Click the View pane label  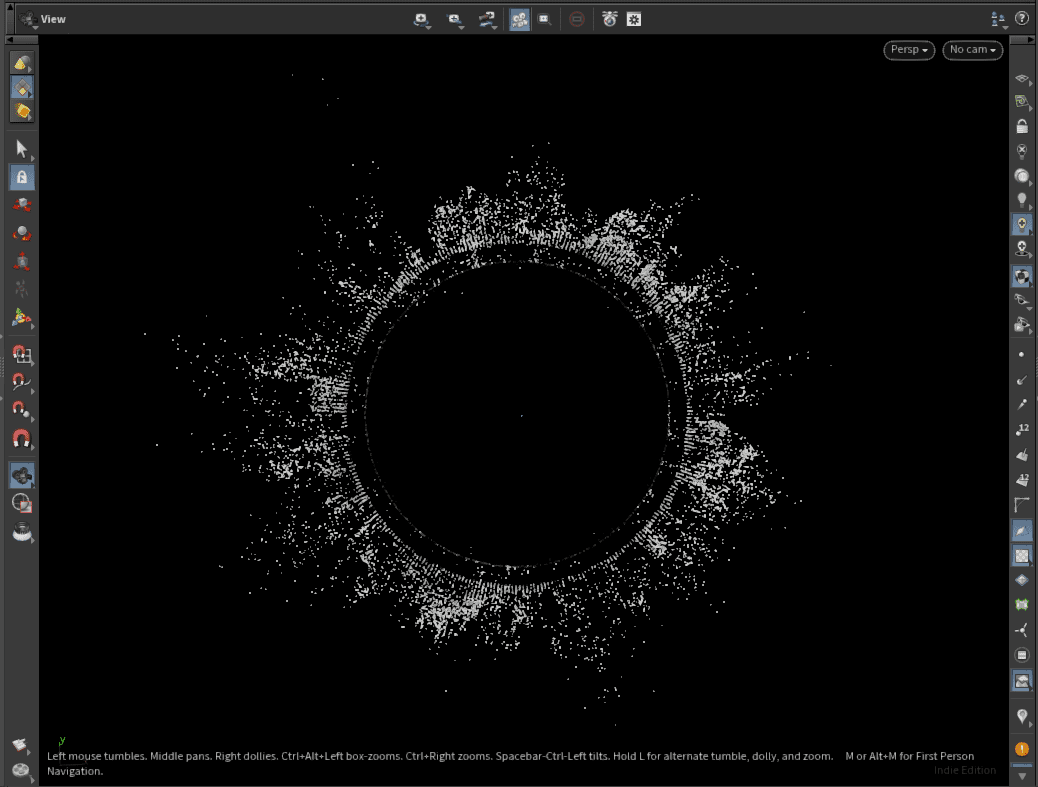point(53,19)
